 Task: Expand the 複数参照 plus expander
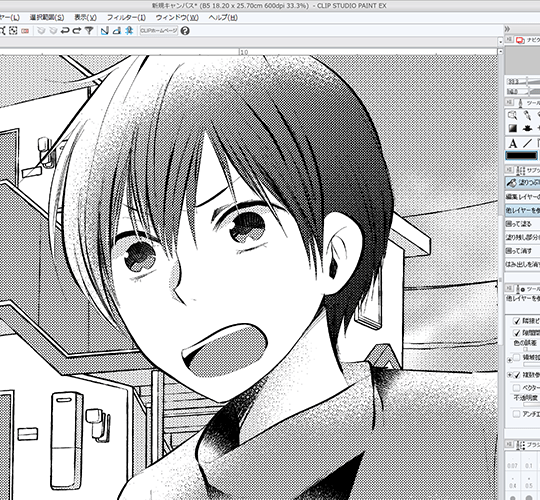(509, 375)
